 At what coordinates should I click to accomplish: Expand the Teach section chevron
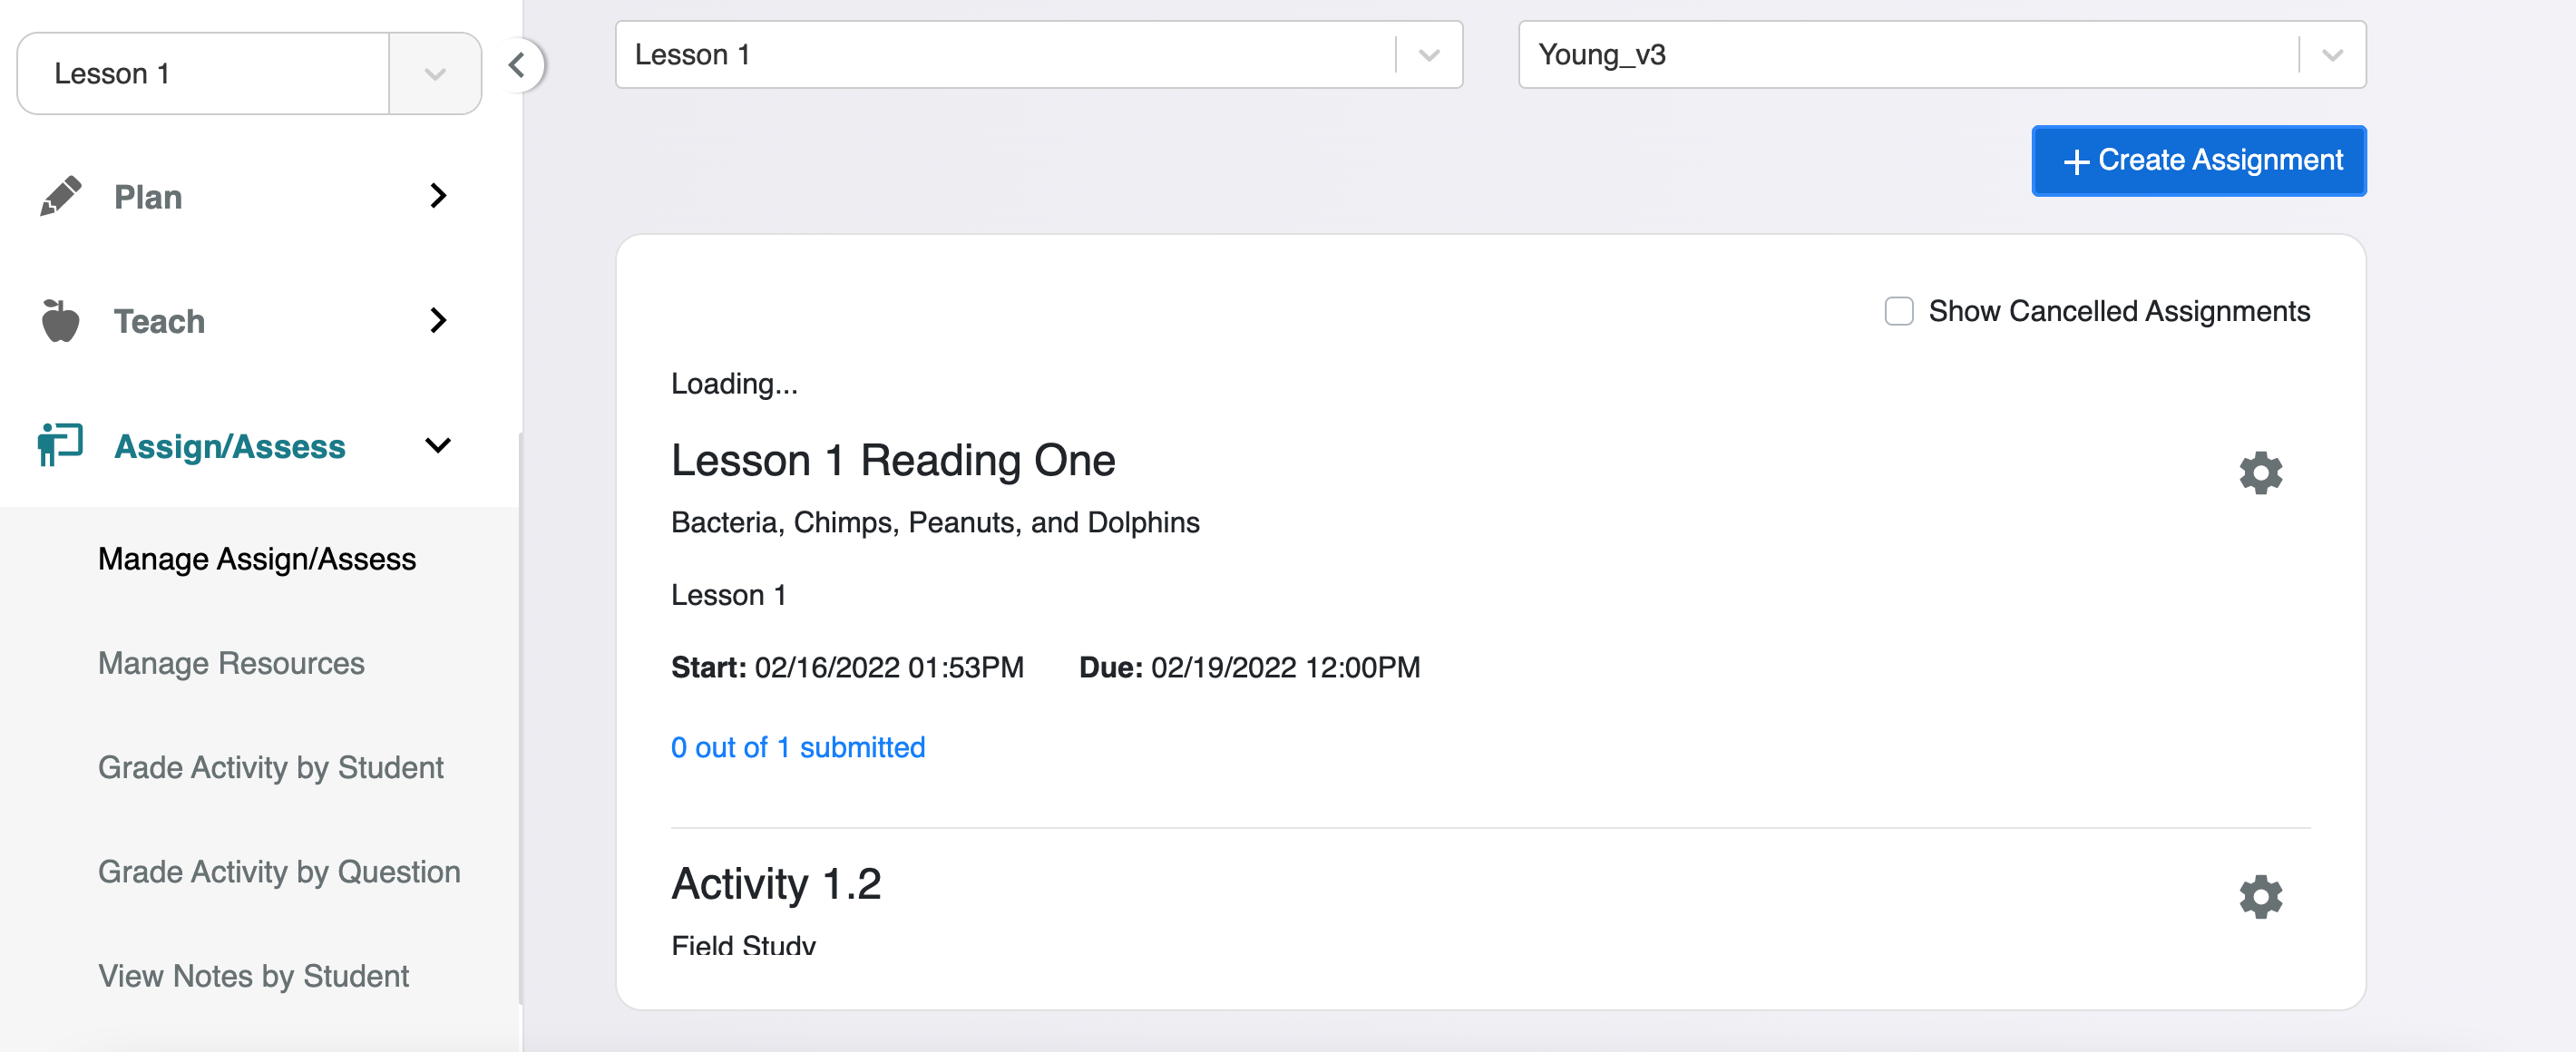(x=437, y=321)
